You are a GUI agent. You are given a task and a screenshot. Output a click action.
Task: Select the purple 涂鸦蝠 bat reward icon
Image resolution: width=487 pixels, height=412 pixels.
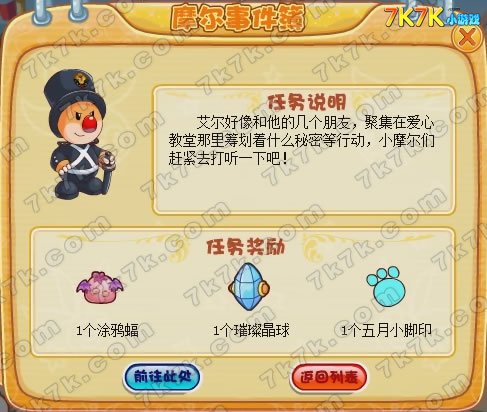(100, 287)
